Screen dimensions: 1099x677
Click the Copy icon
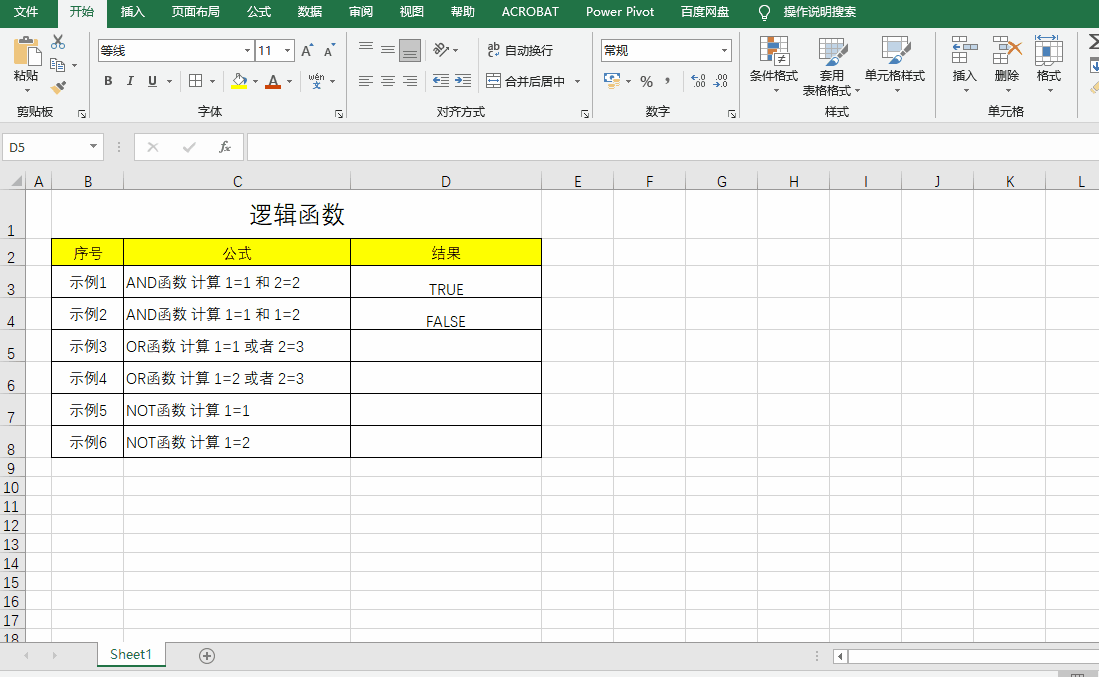[58, 65]
